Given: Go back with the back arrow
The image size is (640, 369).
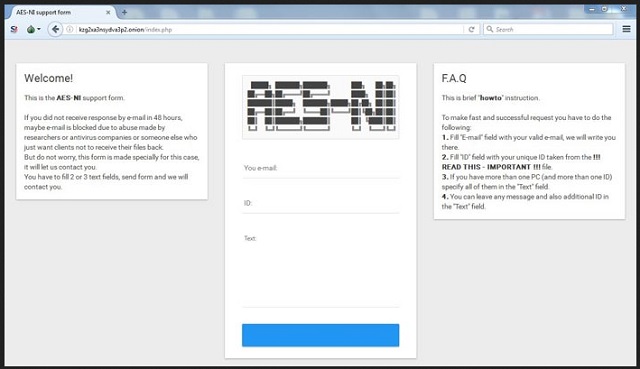Looking at the screenshot, I should 55,29.
